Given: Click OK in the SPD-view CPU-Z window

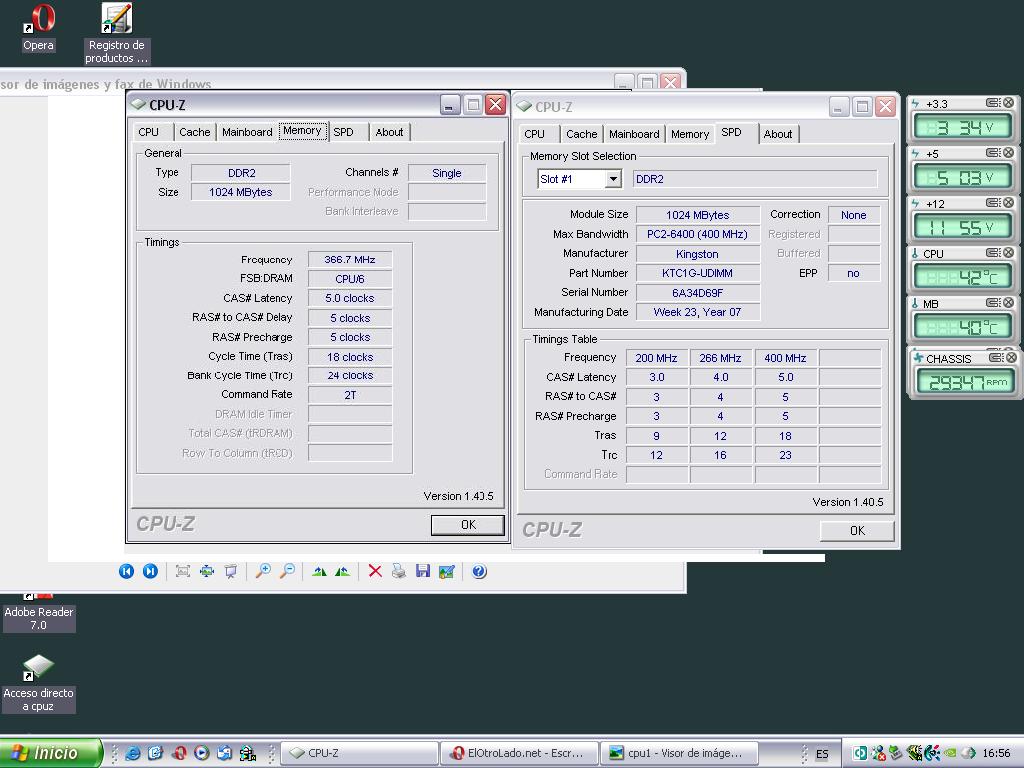Looking at the screenshot, I should pyautogui.click(x=857, y=531).
